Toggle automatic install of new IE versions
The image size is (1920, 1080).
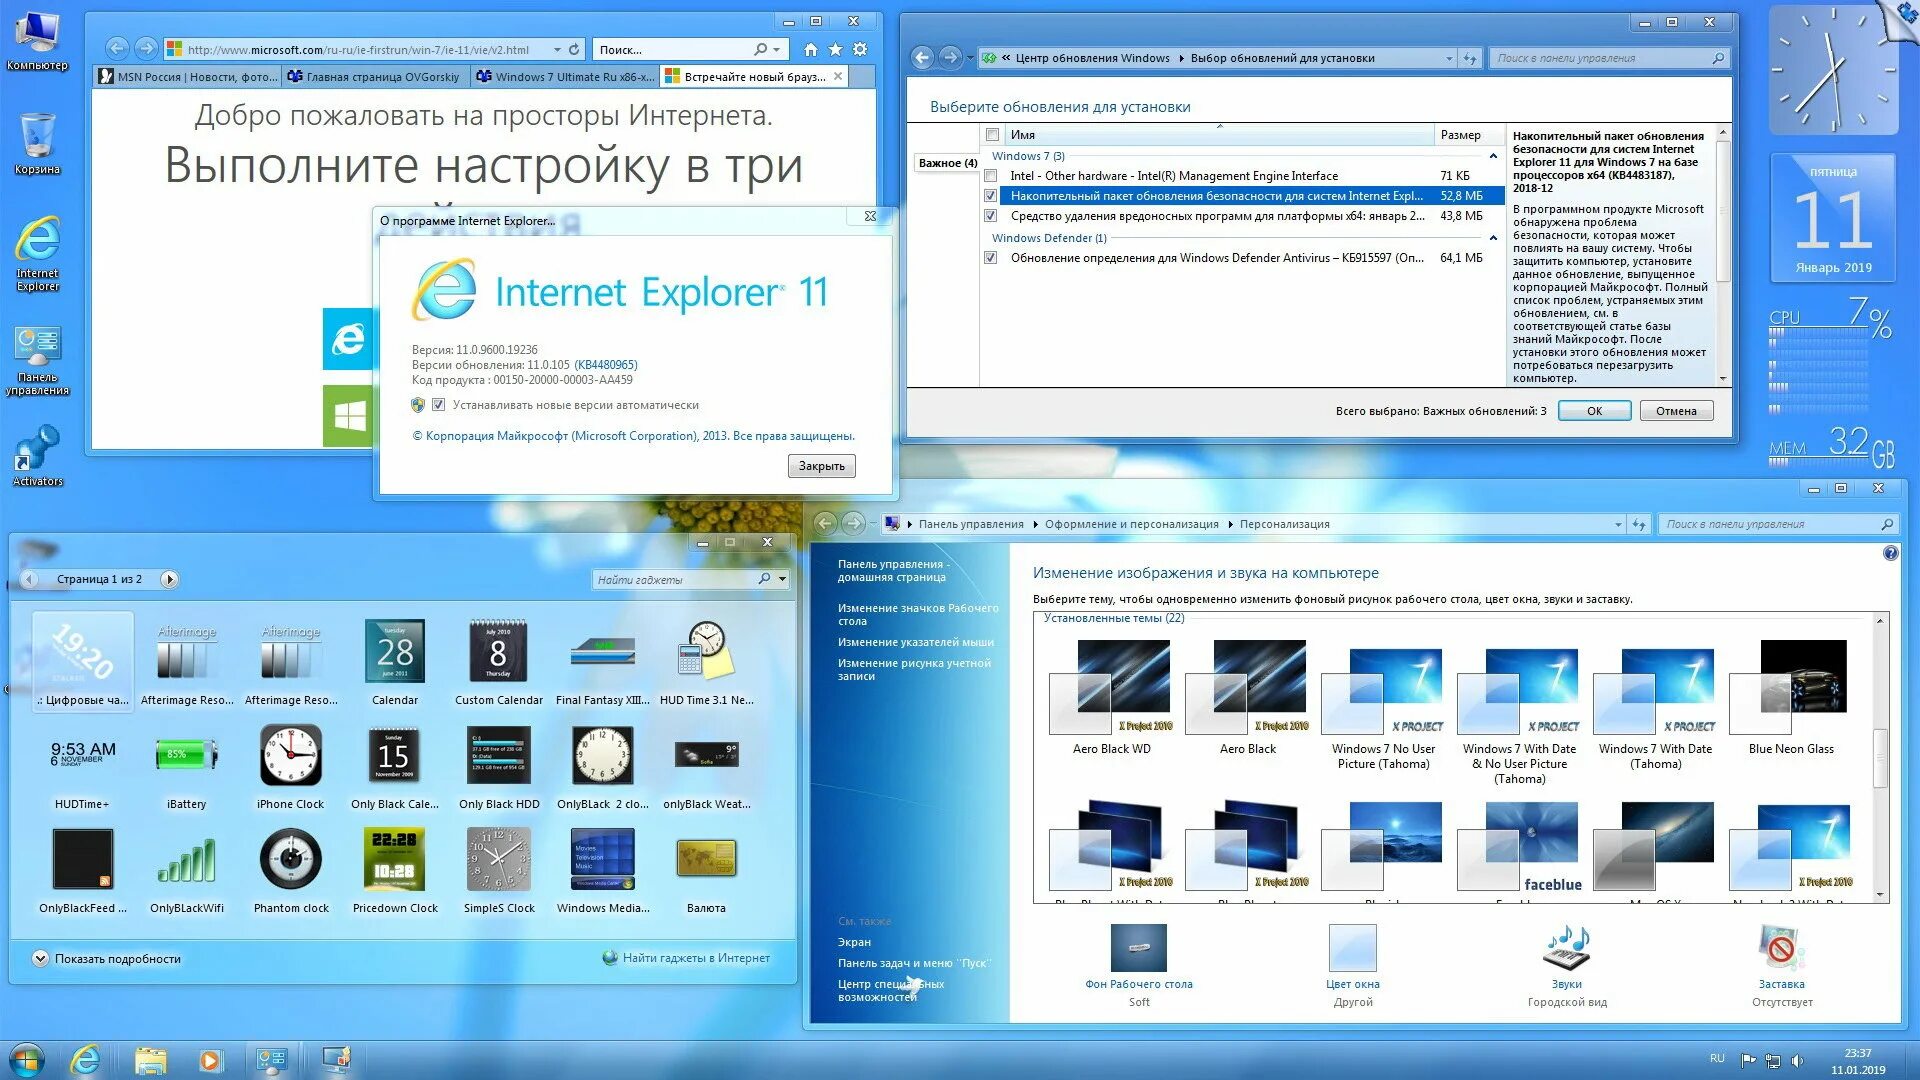tap(438, 405)
